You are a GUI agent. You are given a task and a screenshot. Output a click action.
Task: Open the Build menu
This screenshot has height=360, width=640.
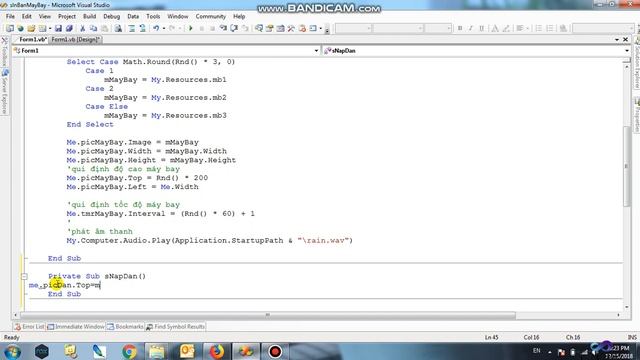click(x=89, y=16)
